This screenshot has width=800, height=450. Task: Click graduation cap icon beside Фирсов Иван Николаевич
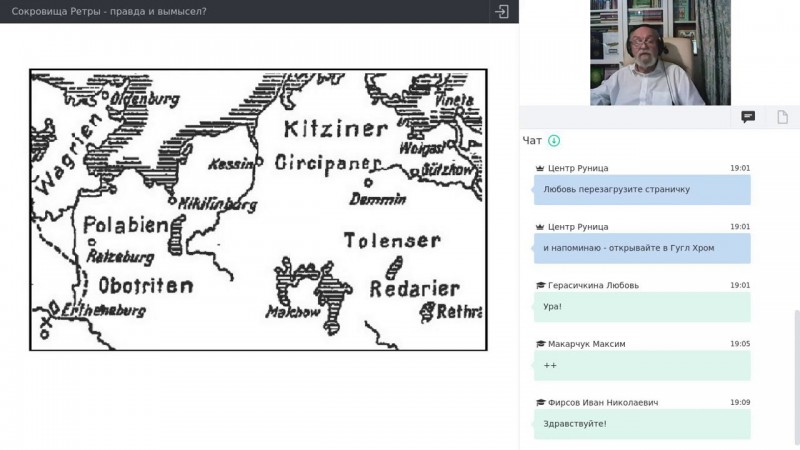(x=540, y=403)
